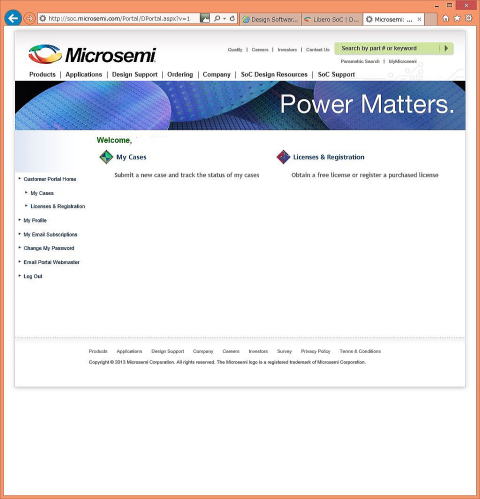Viewport: 480px width, 499px height.
Task: Select My Email Subscriptions in sidebar
Action: click(x=50, y=234)
